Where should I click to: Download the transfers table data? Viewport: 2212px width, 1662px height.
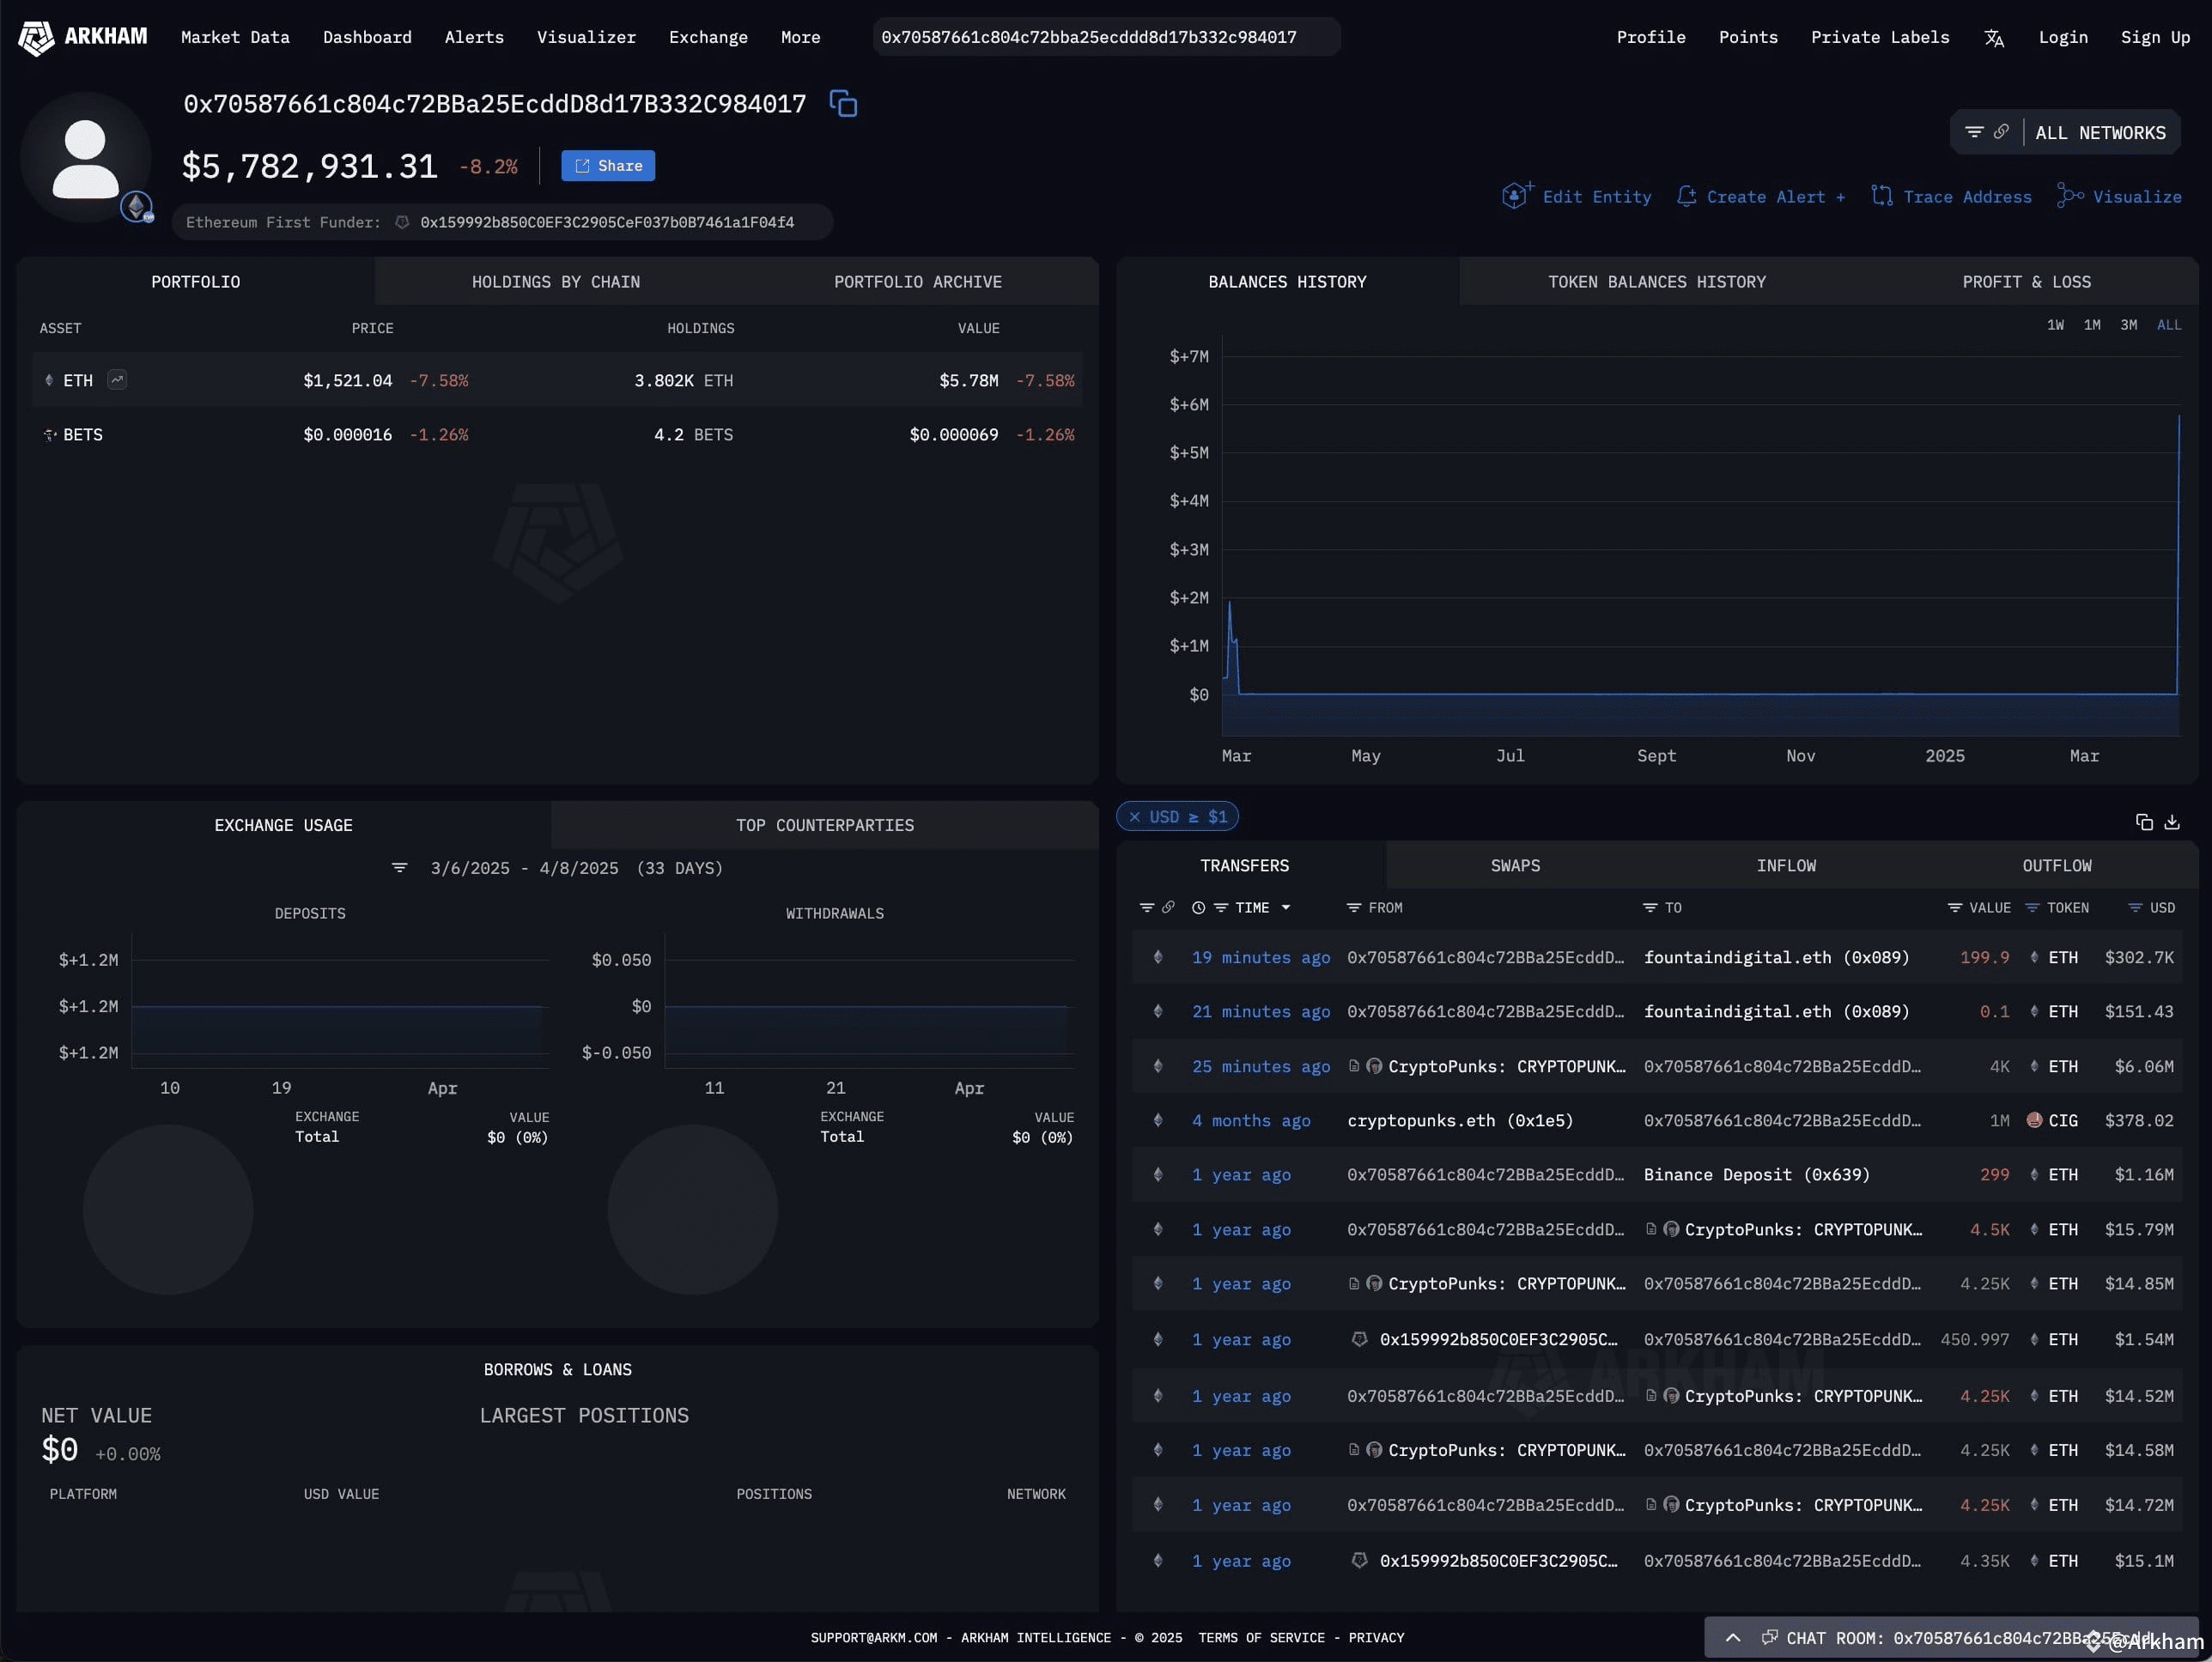coord(2172,821)
